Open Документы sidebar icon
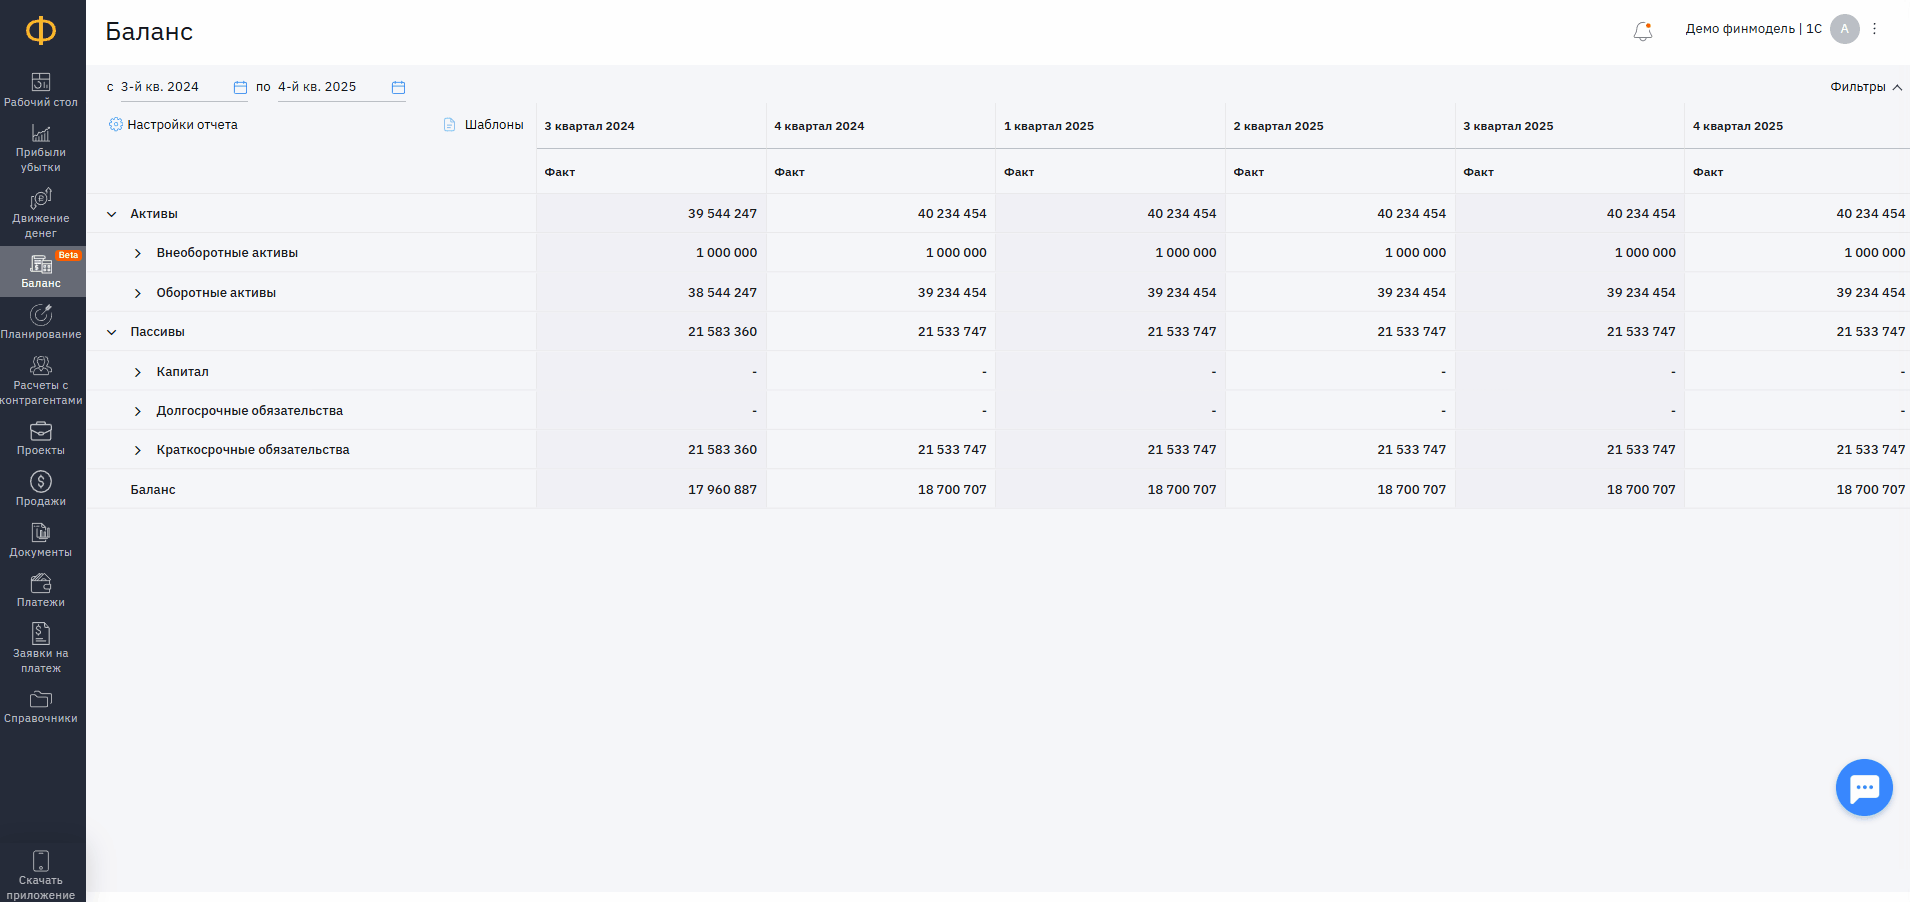The height and width of the screenshot is (902, 1910). [x=41, y=532]
